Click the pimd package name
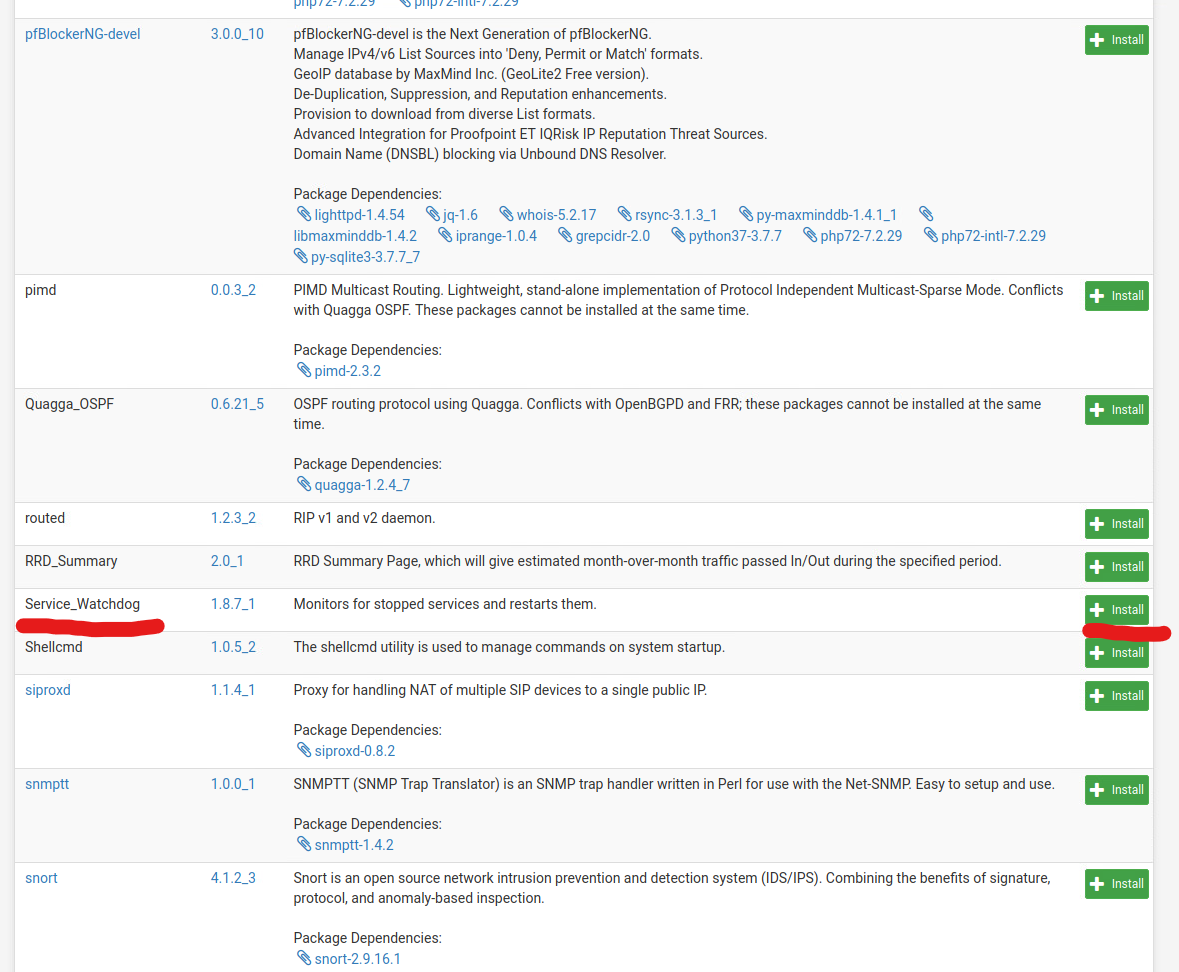 pyautogui.click(x=41, y=290)
